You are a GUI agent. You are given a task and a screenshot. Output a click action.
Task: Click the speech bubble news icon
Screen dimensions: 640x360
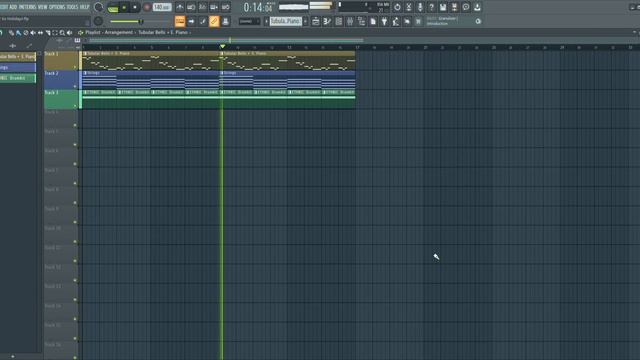[x=466, y=7]
